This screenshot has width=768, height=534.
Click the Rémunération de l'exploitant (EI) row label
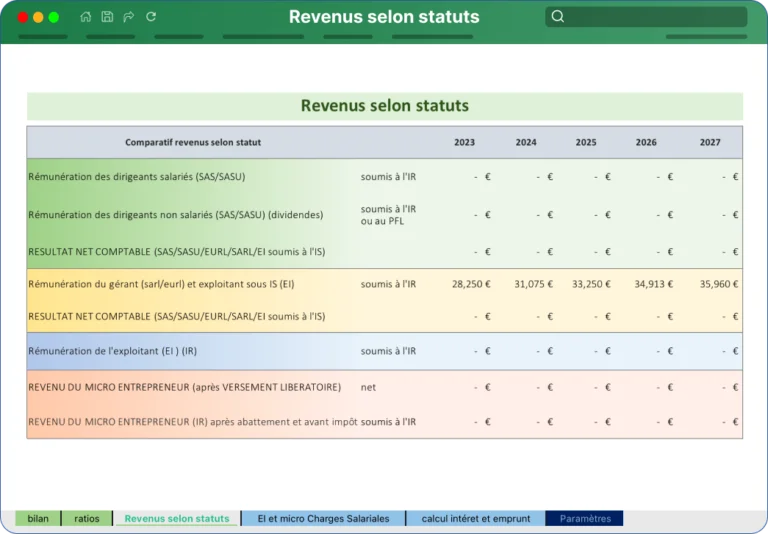[x=113, y=351]
